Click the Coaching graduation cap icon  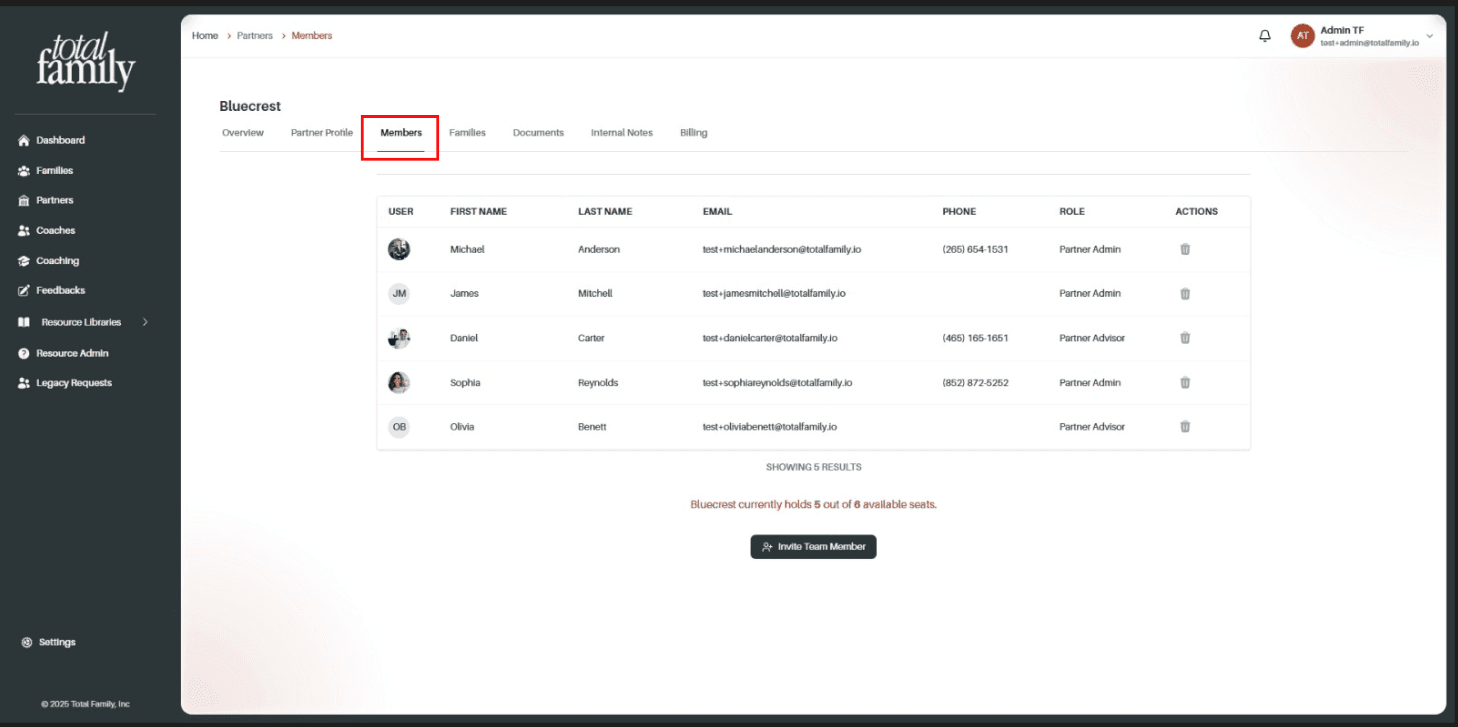click(x=24, y=261)
